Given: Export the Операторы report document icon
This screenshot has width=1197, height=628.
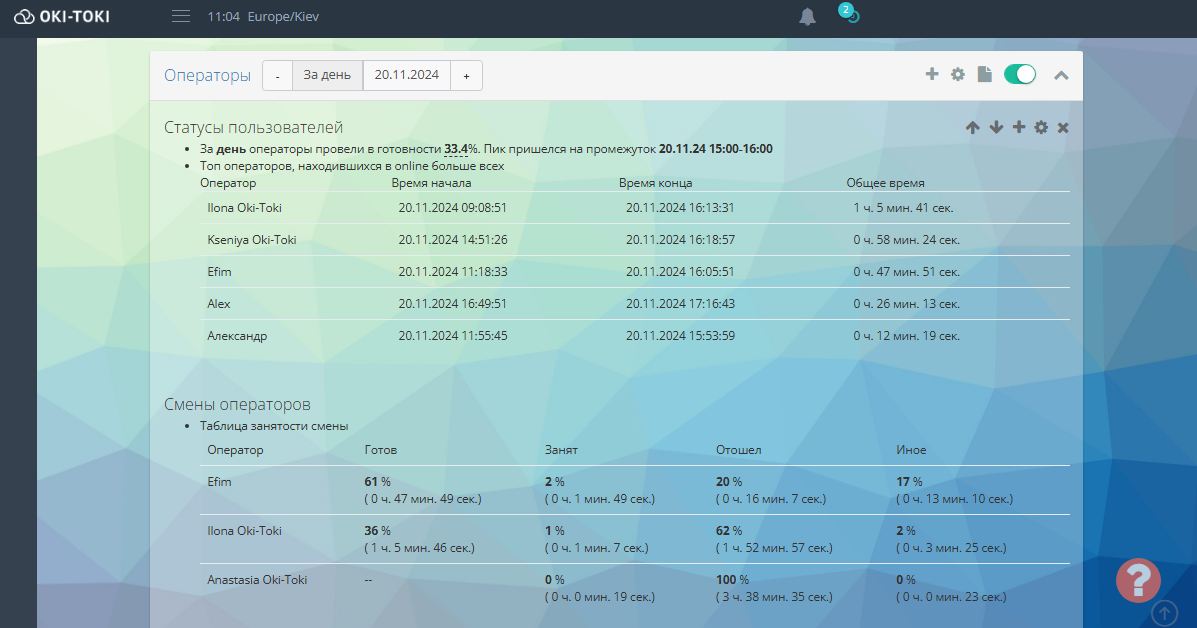Looking at the screenshot, I should point(985,74).
